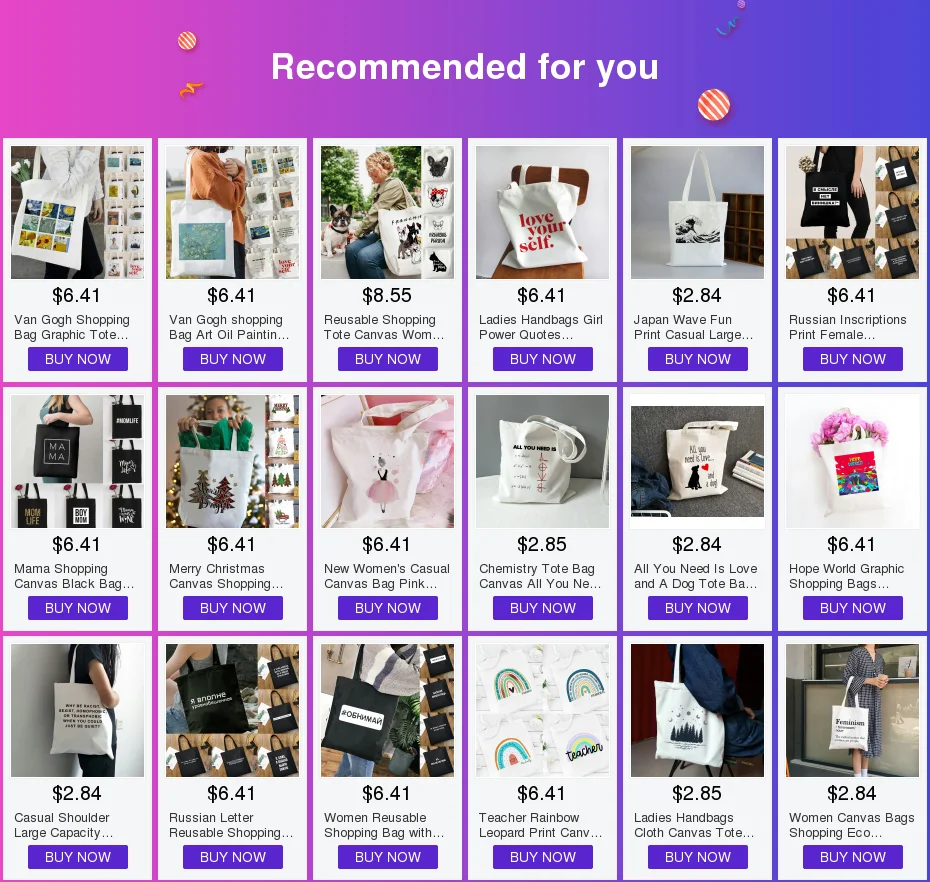930x882 pixels.
Task: Open the Van Gogh Art Oil Painting bag image
Action: tap(232, 212)
